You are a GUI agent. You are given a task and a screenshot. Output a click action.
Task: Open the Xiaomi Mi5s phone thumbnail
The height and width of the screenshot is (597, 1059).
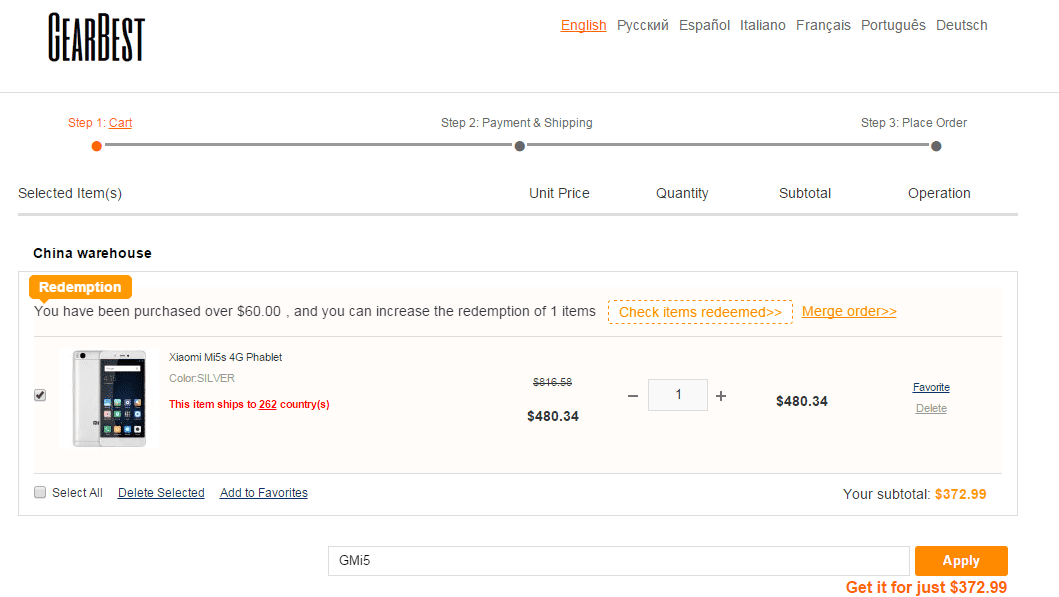click(109, 398)
